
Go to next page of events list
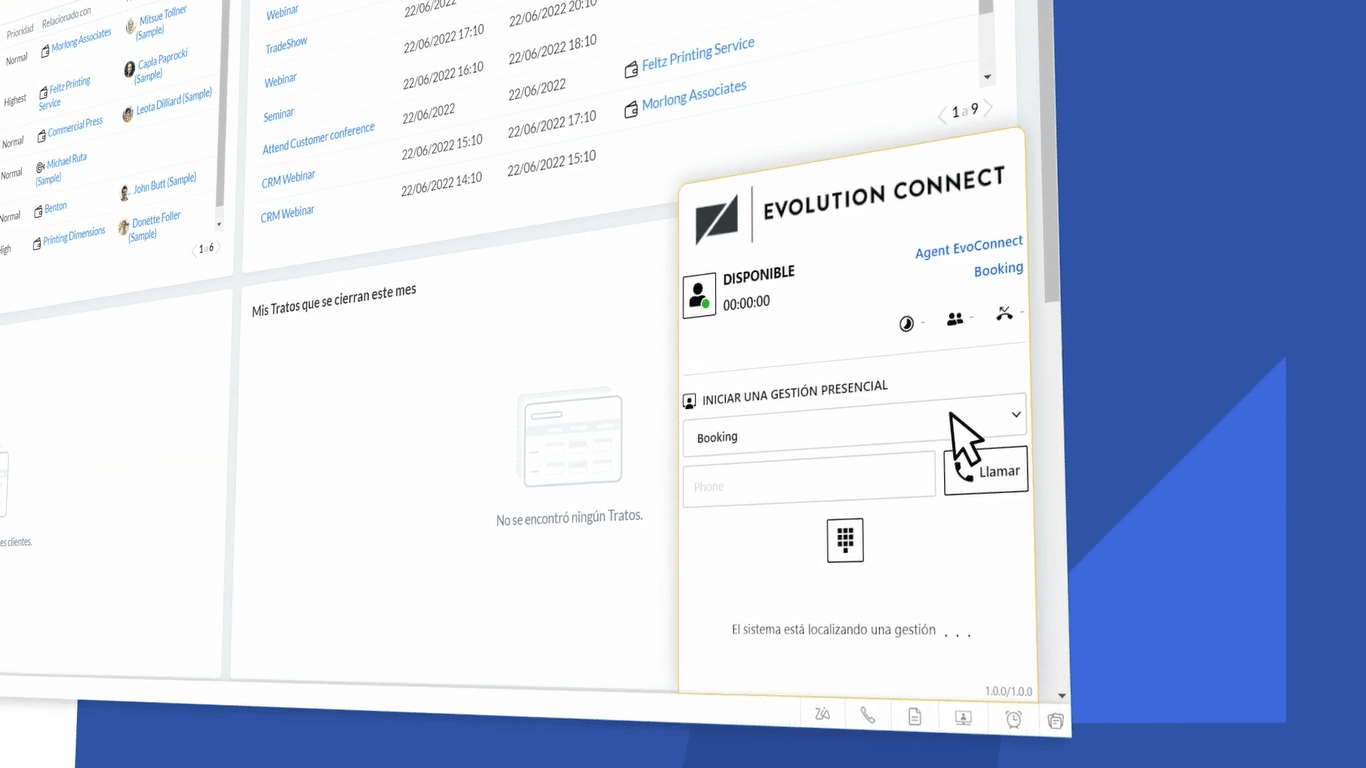(x=988, y=107)
